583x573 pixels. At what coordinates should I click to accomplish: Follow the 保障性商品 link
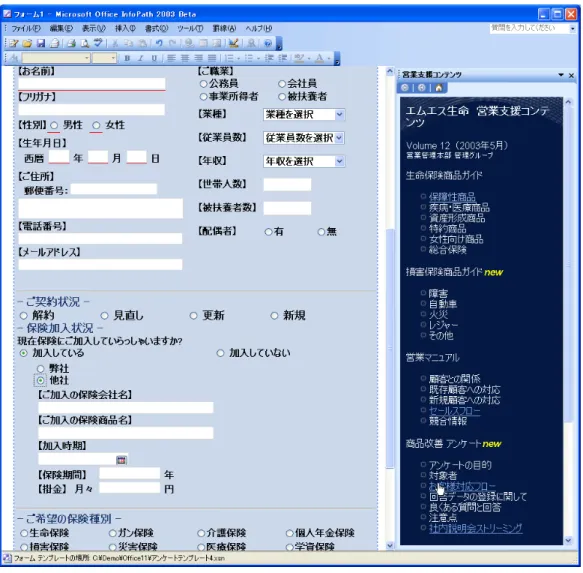(452, 197)
